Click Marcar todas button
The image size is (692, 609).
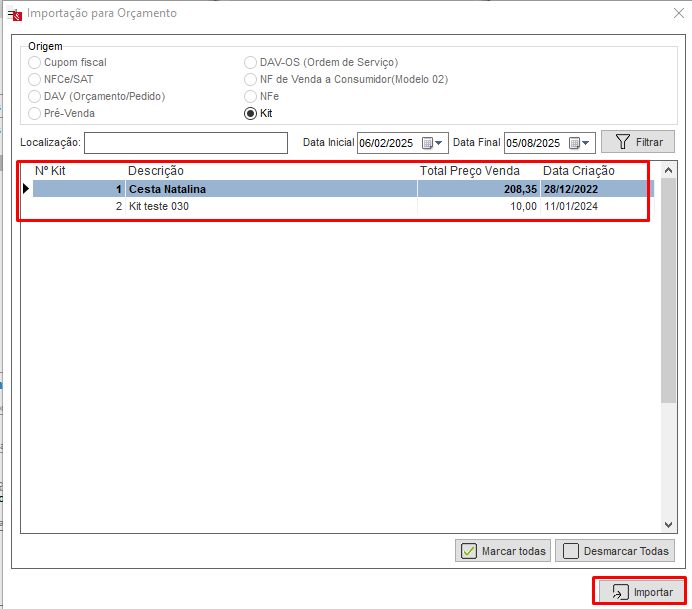[503, 551]
